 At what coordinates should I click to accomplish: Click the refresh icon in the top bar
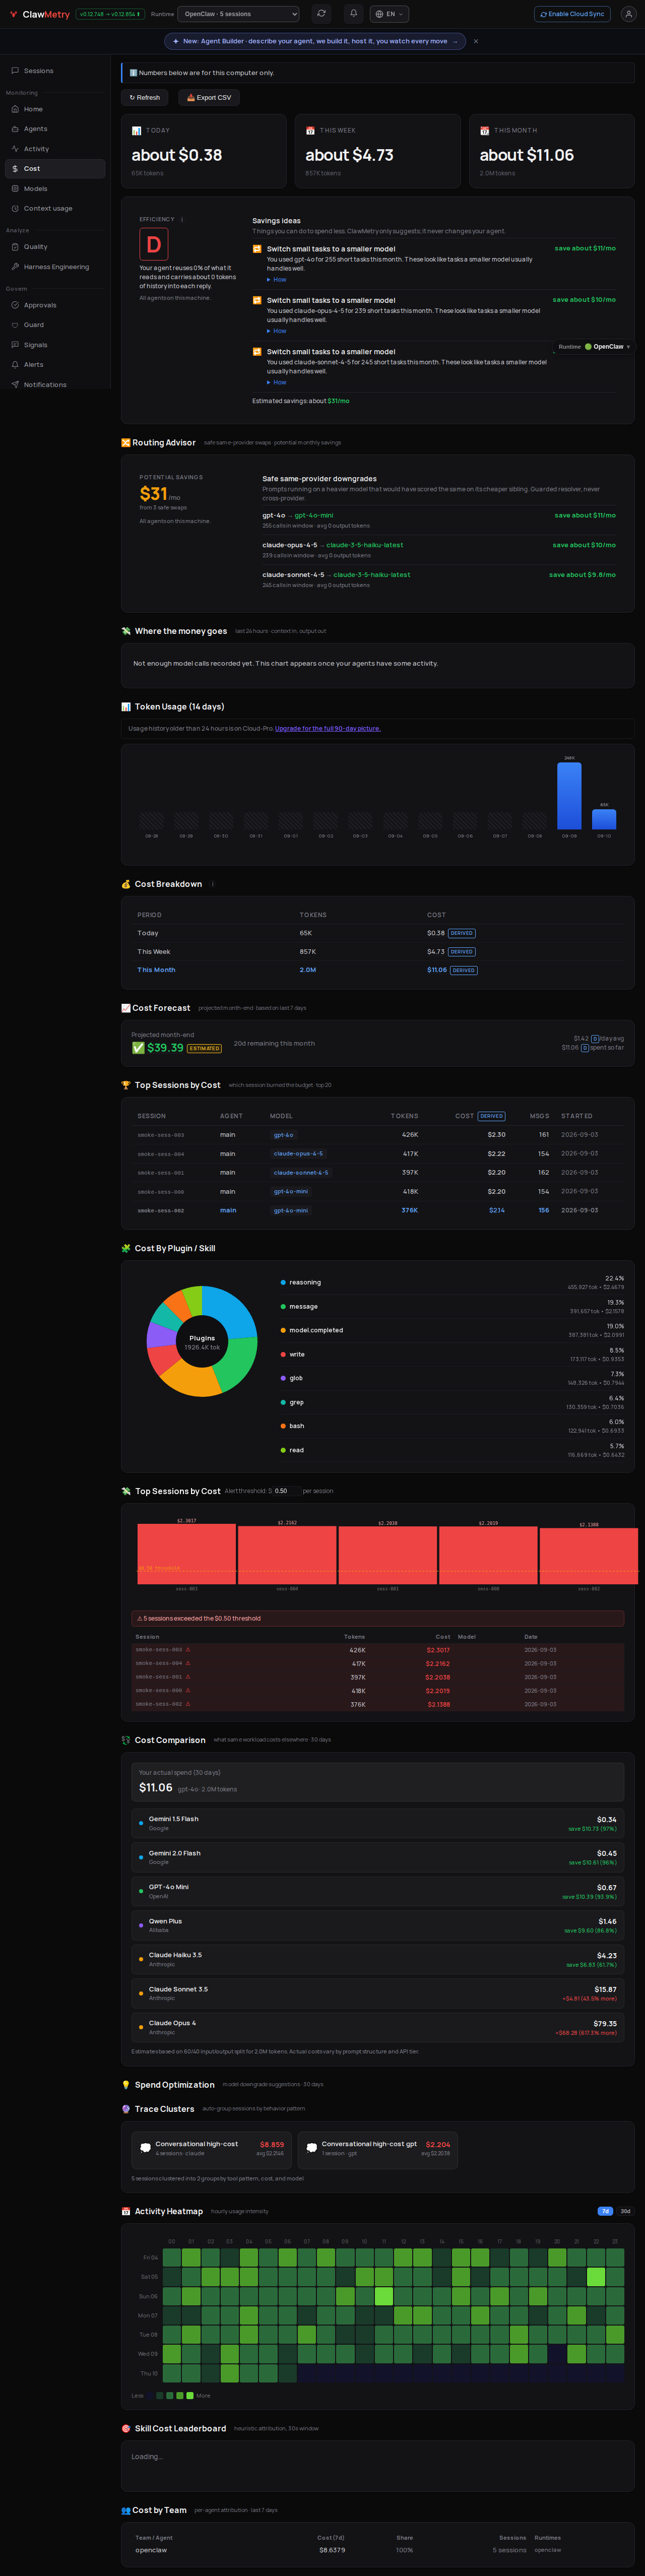(x=321, y=14)
